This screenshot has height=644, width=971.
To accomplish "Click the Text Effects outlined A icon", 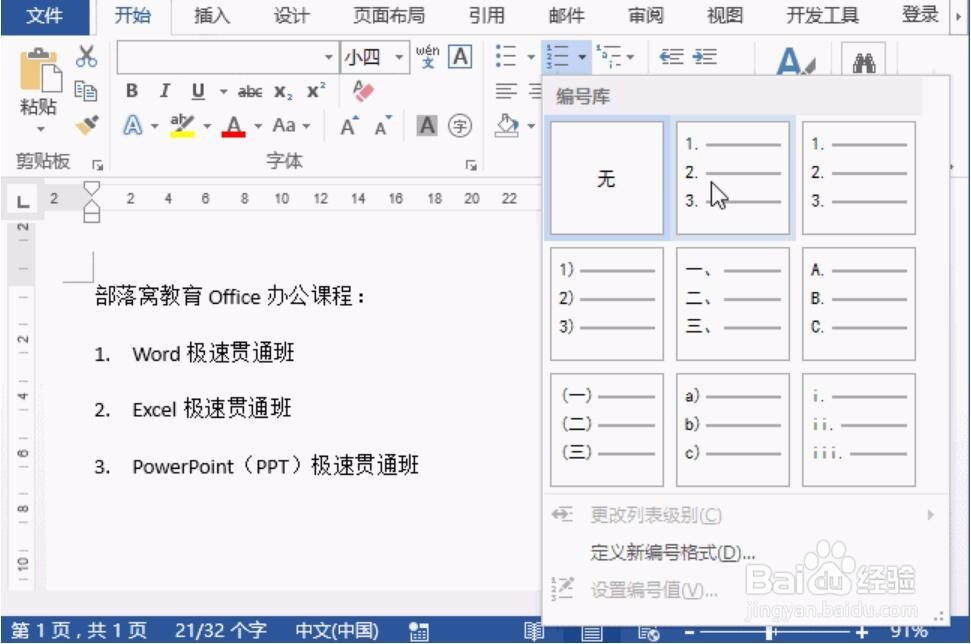I will point(133,126).
